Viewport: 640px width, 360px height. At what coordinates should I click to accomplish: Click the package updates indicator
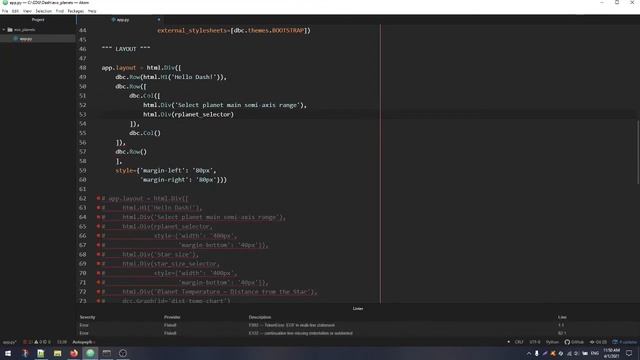click(x=624, y=342)
